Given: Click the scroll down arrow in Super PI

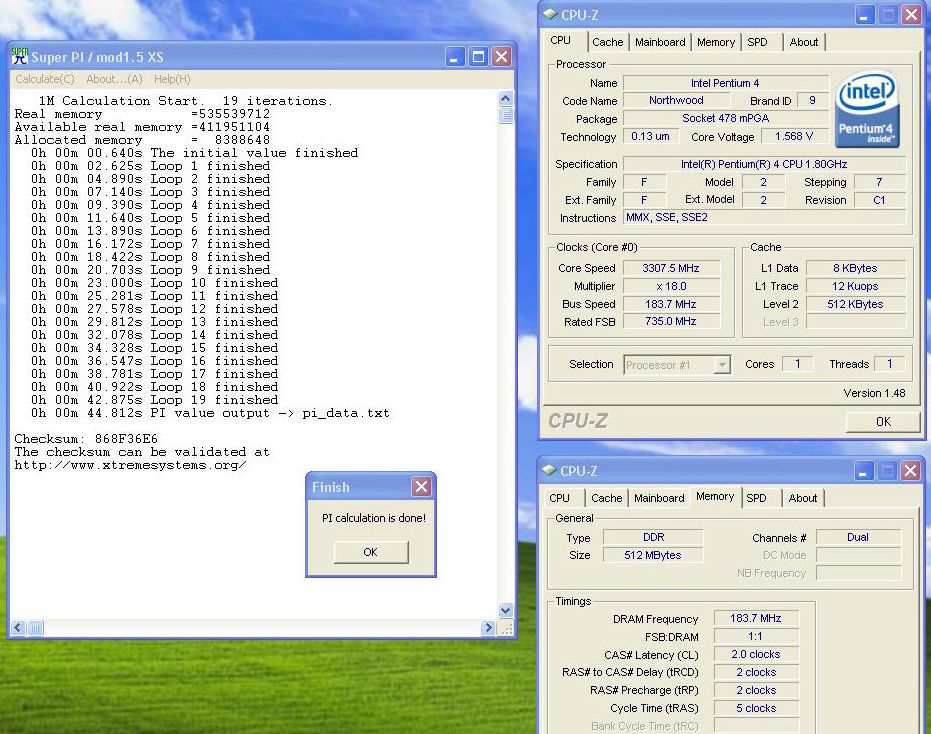Looking at the screenshot, I should tap(506, 610).
